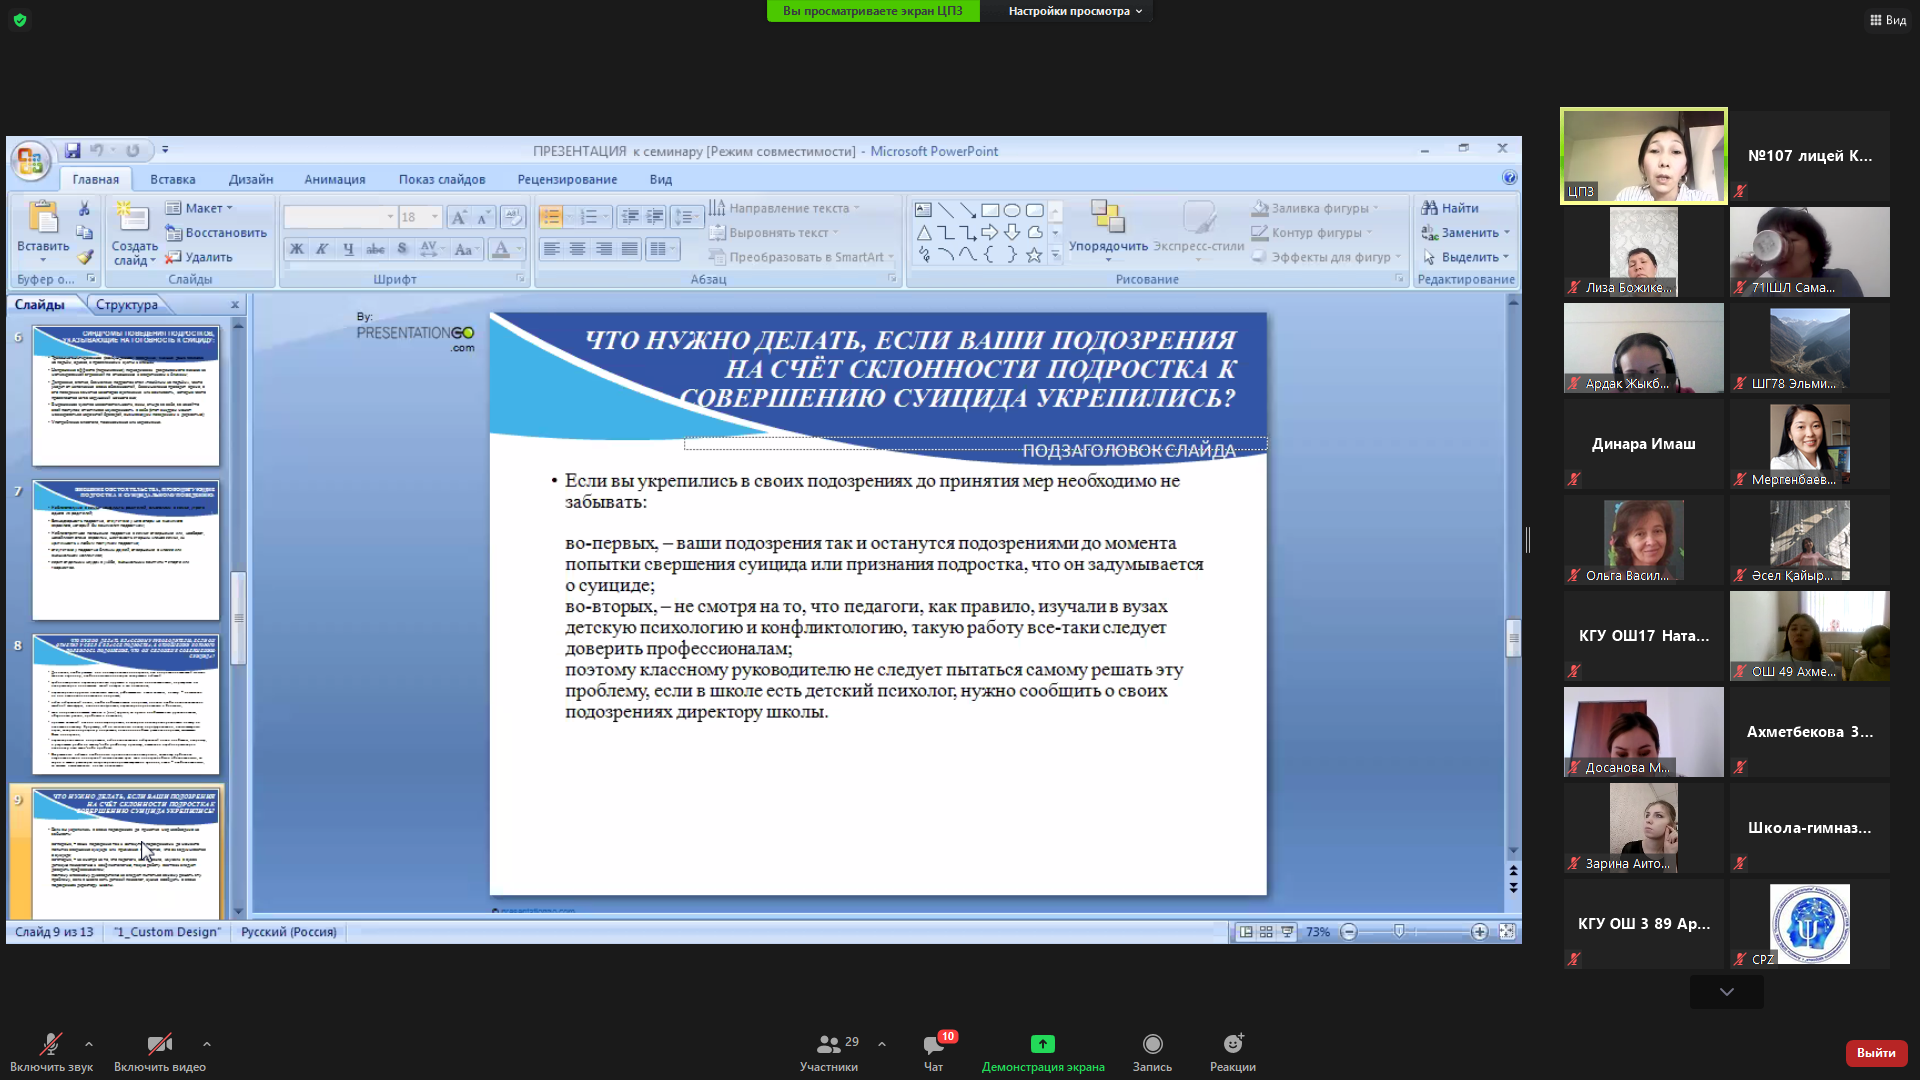This screenshot has width=1920, height=1080.
Task: Click the Record icon
Action: pyautogui.click(x=1152, y=1044)
